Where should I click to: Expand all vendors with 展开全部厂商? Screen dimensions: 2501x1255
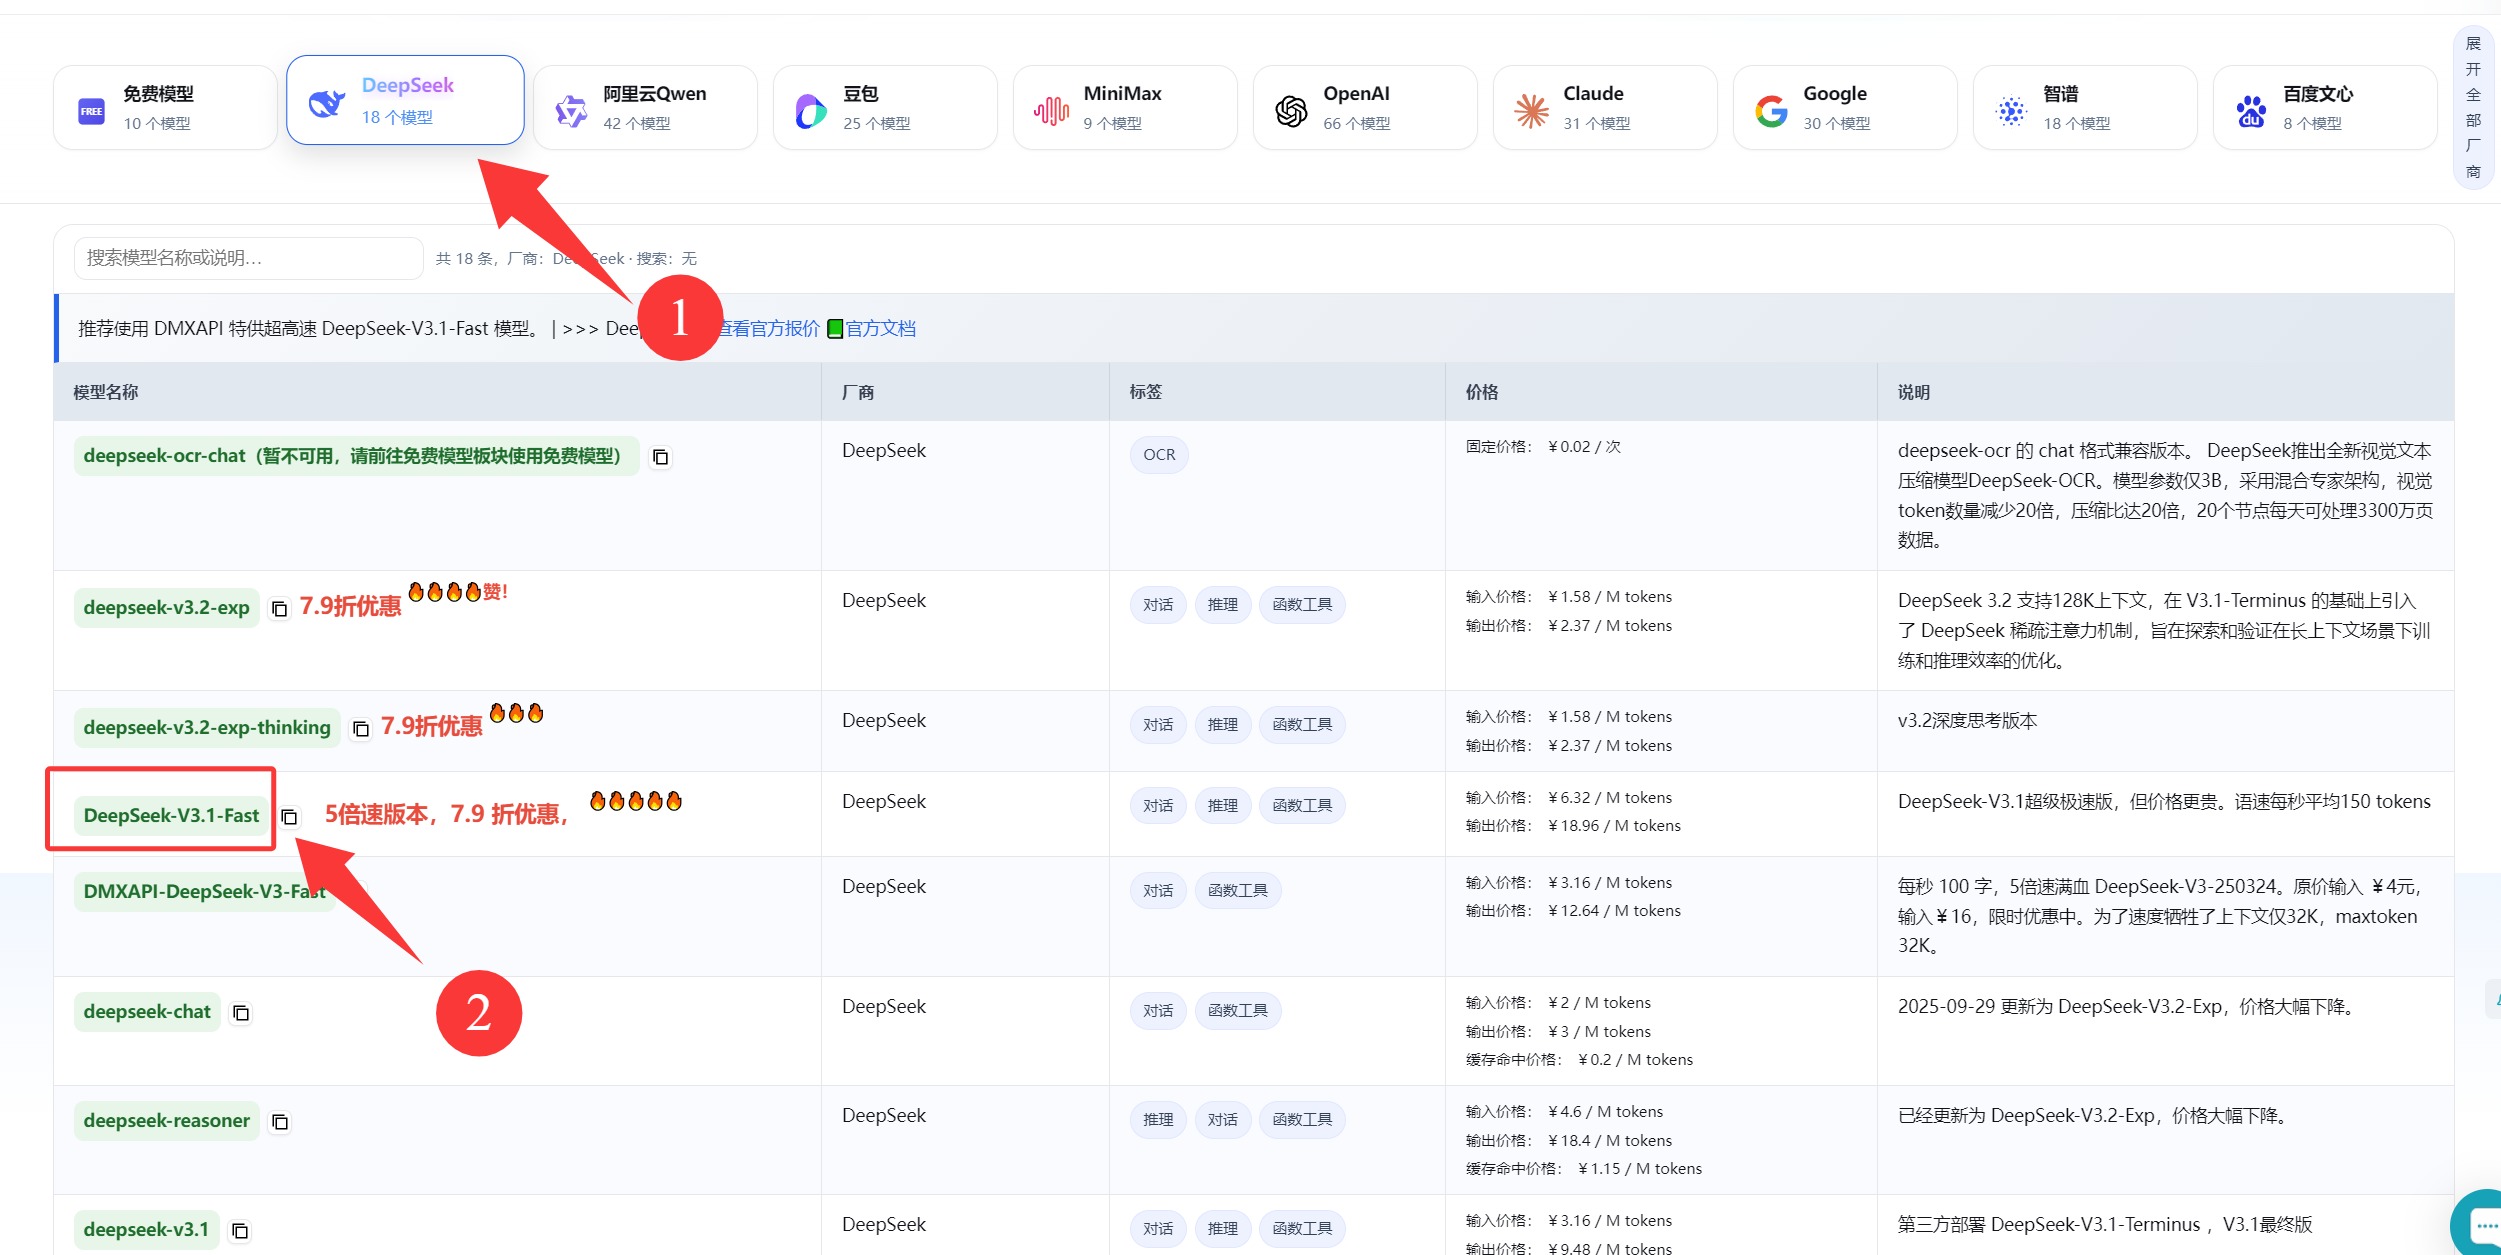(2473, 107)
